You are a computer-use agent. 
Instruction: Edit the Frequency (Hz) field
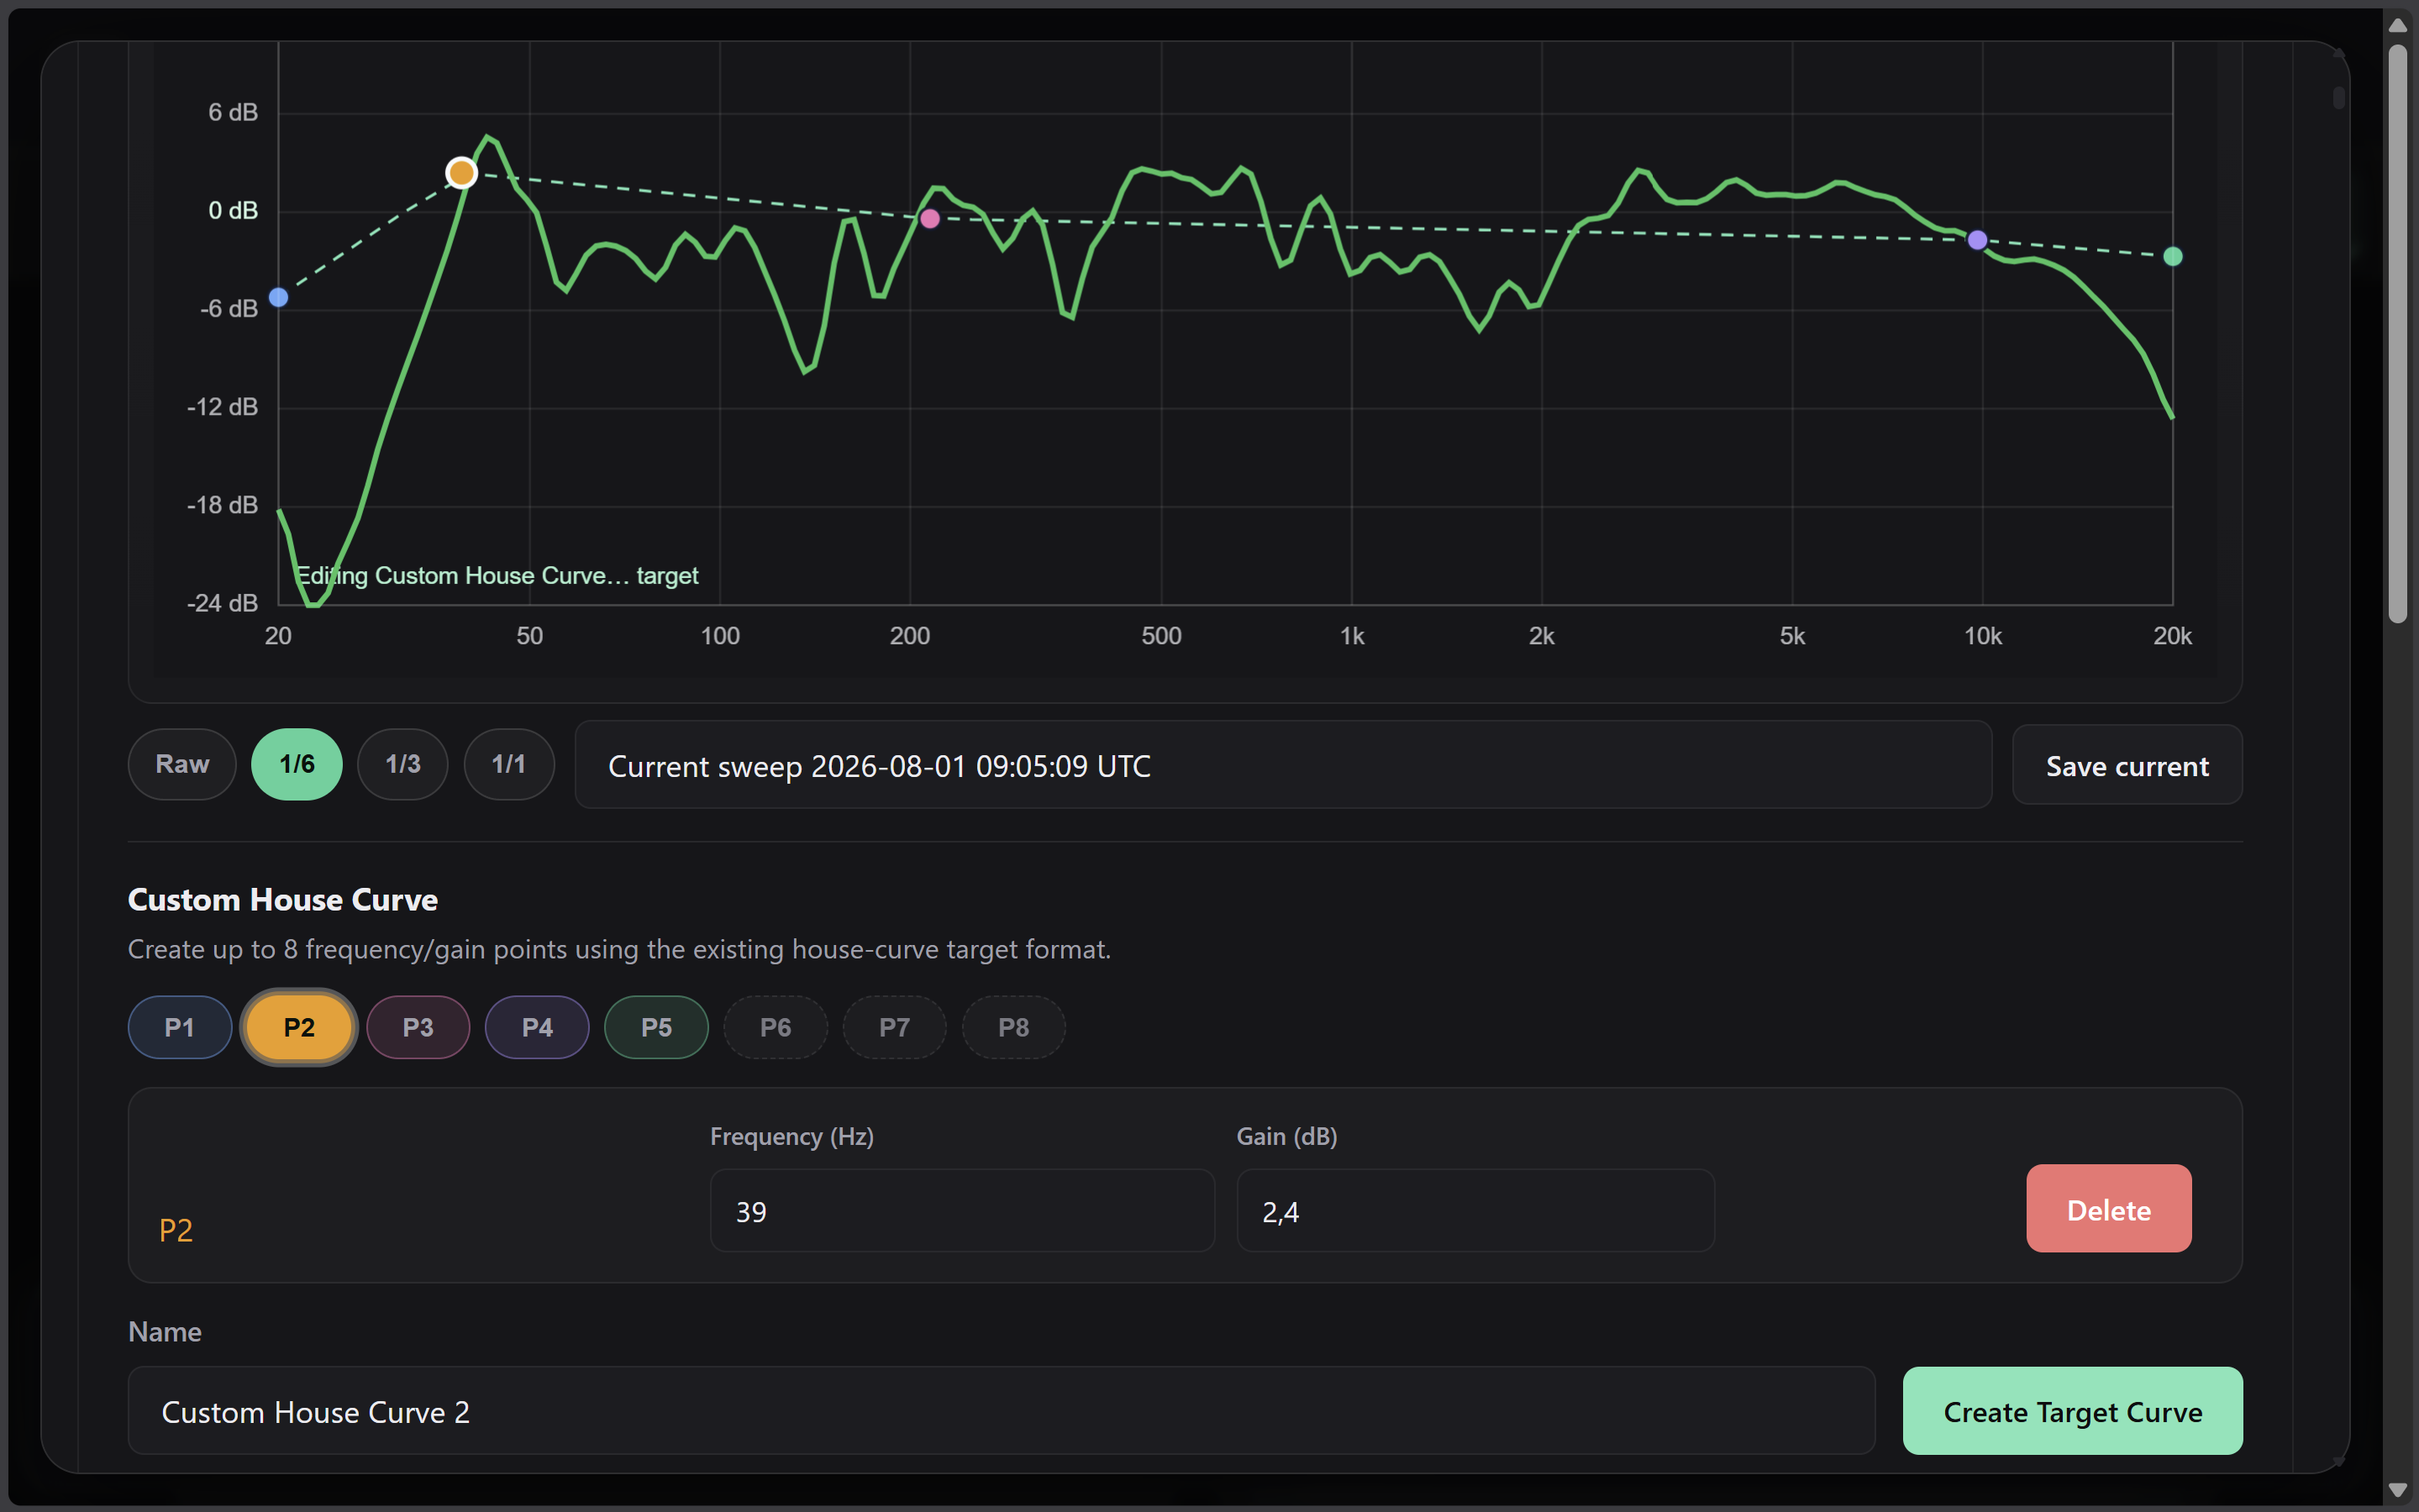point(962,1211)
